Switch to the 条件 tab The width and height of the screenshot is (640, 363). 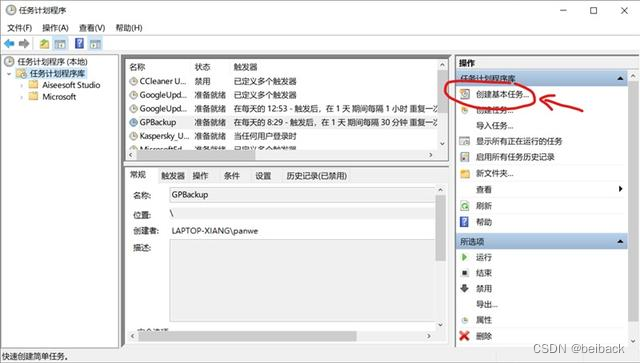click(231, 176)
